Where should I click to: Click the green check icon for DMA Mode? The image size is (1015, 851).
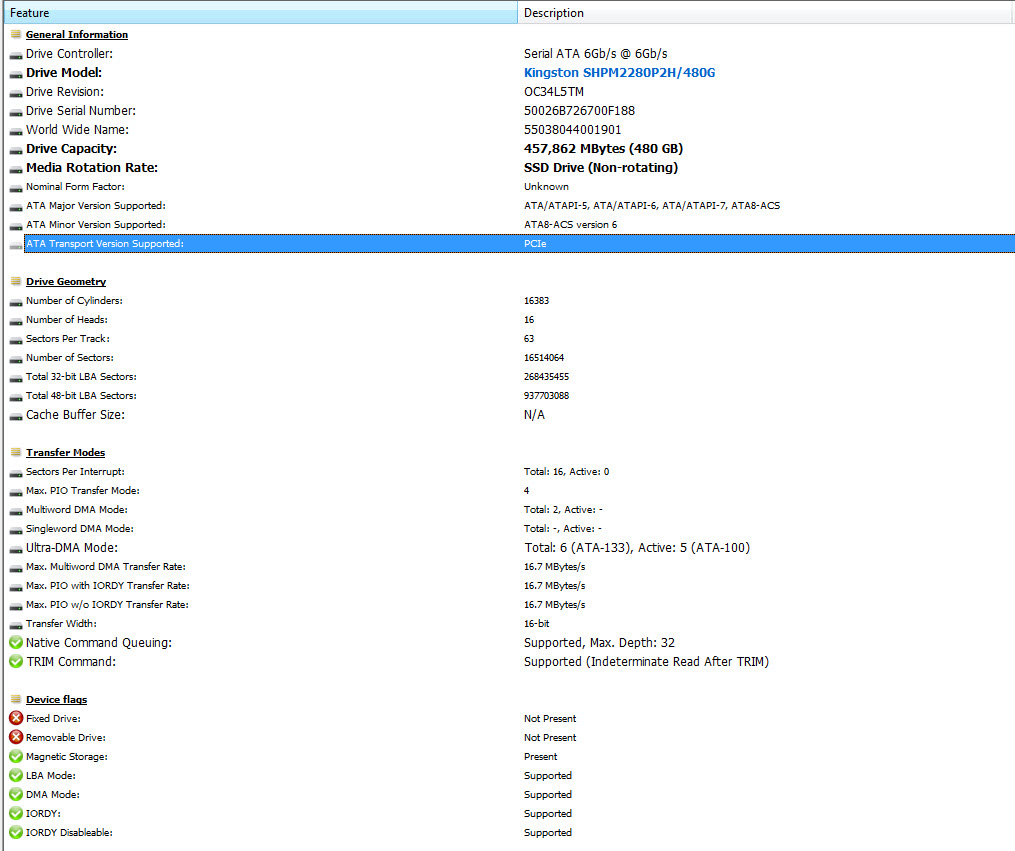click(16, 794)
